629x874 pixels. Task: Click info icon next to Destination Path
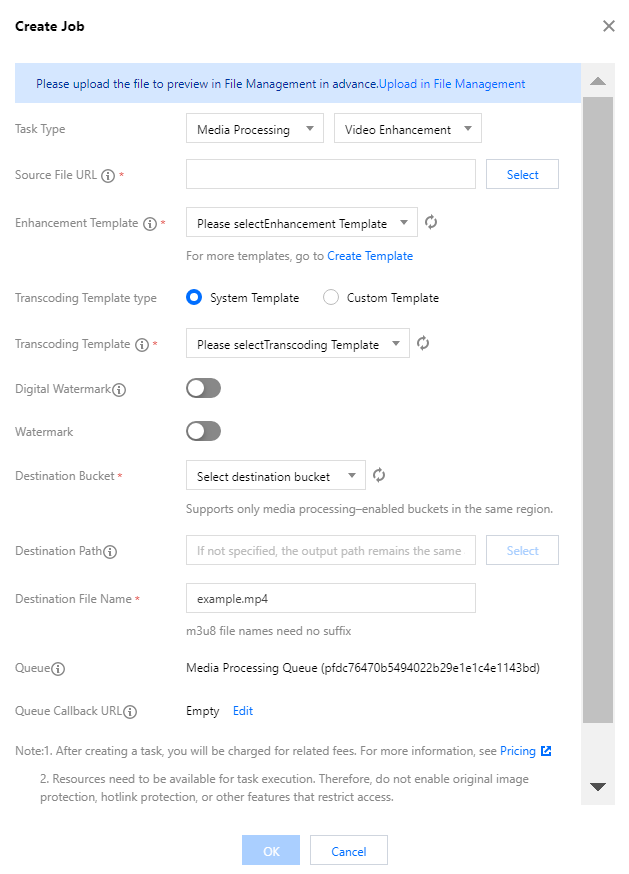coord(110,552)
